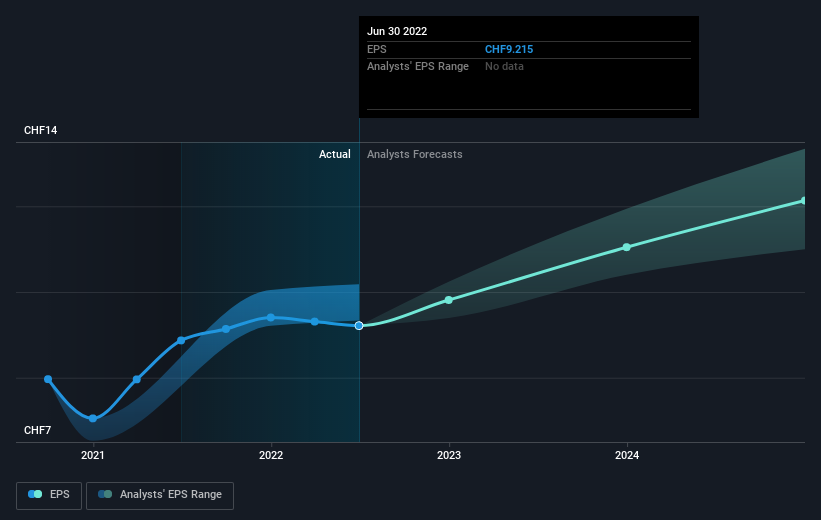Click the CHF7 y-axis label
This screenshot has width=821, height=520.
coord(38,430)
